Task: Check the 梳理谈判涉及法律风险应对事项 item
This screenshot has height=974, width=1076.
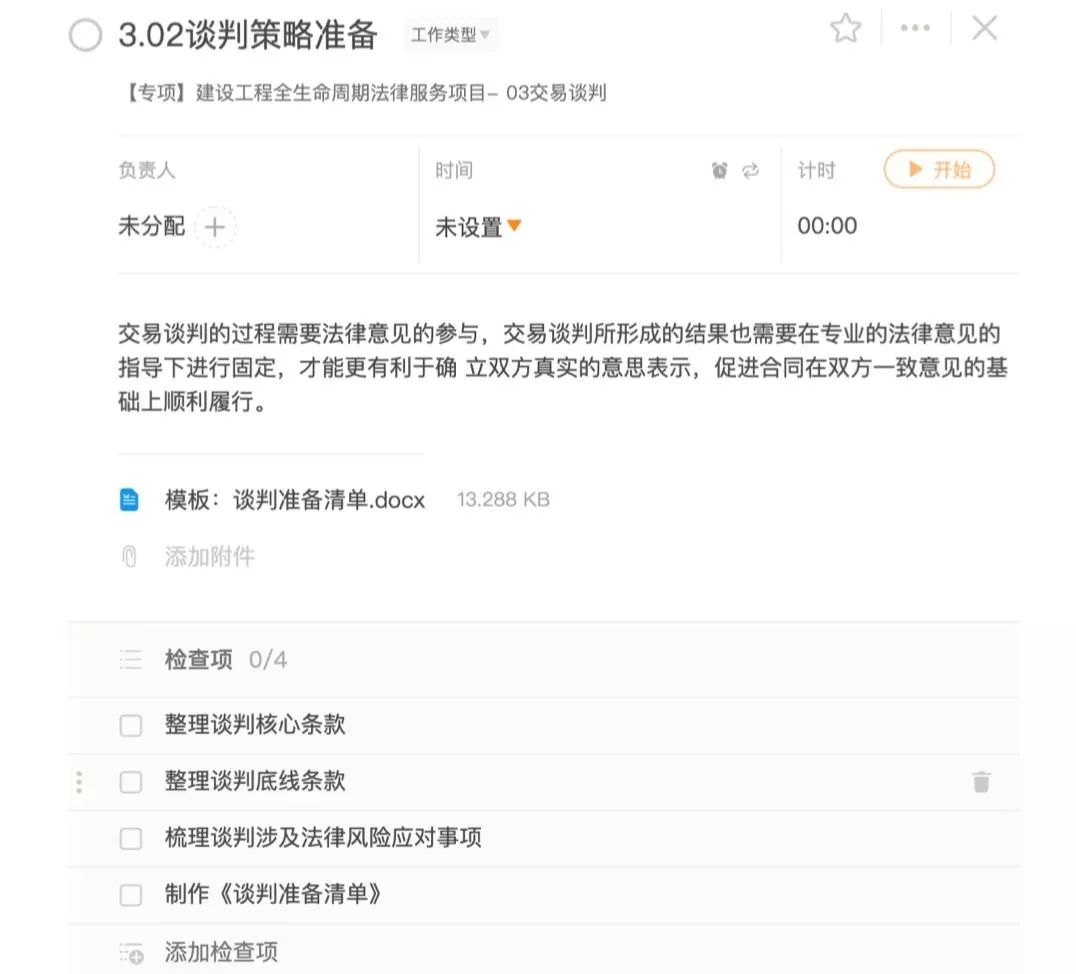Action: (130, 838)
